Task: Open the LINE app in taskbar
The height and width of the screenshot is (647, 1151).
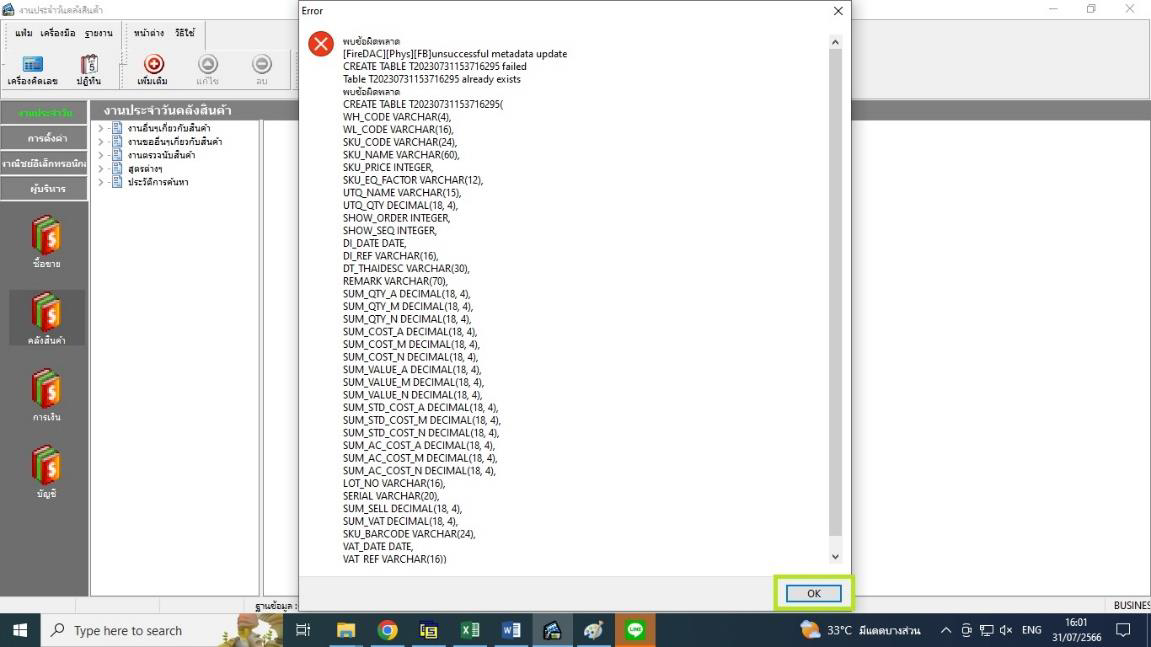Action: [634, 630]
